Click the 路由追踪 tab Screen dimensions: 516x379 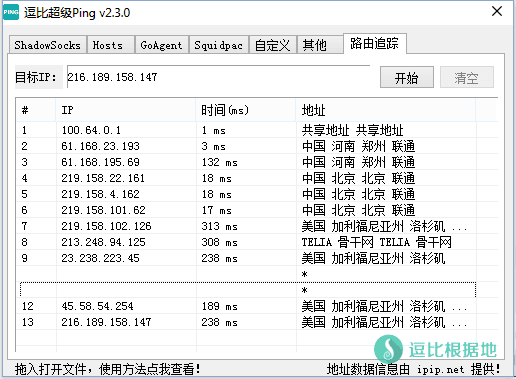(x=374, y=43)
